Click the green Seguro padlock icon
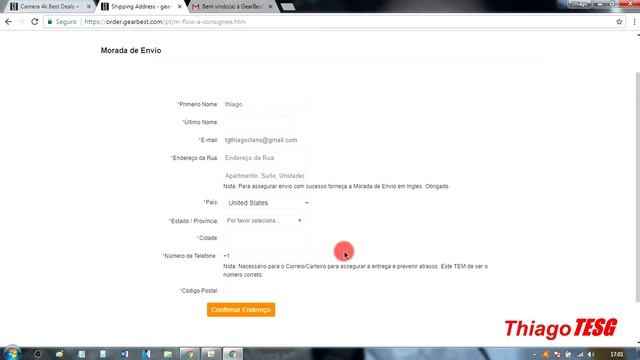640x360 pixels. point(50,22)
